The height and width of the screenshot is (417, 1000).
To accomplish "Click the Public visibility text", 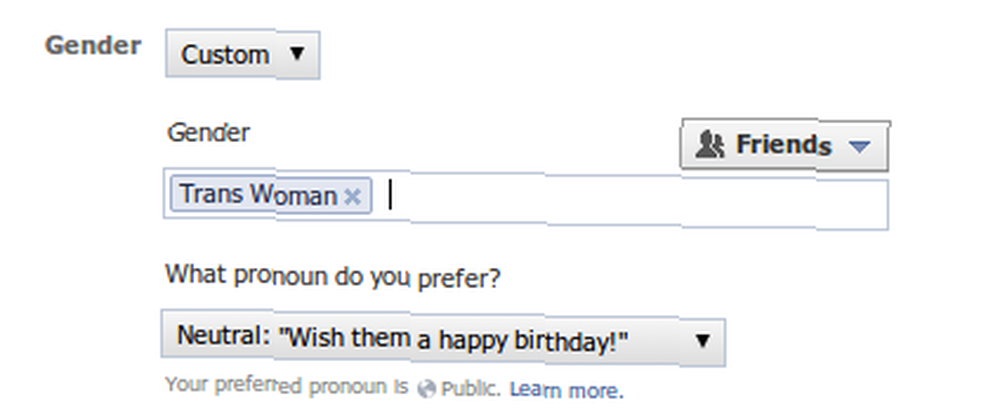I will tap(471, 388).
